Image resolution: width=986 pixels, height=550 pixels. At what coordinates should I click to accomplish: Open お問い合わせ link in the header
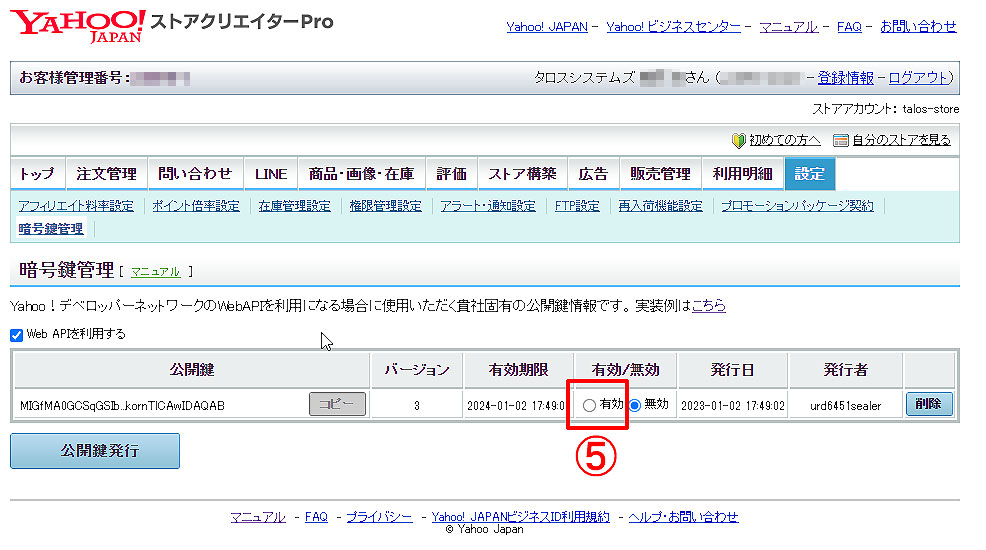pos(918,27)
